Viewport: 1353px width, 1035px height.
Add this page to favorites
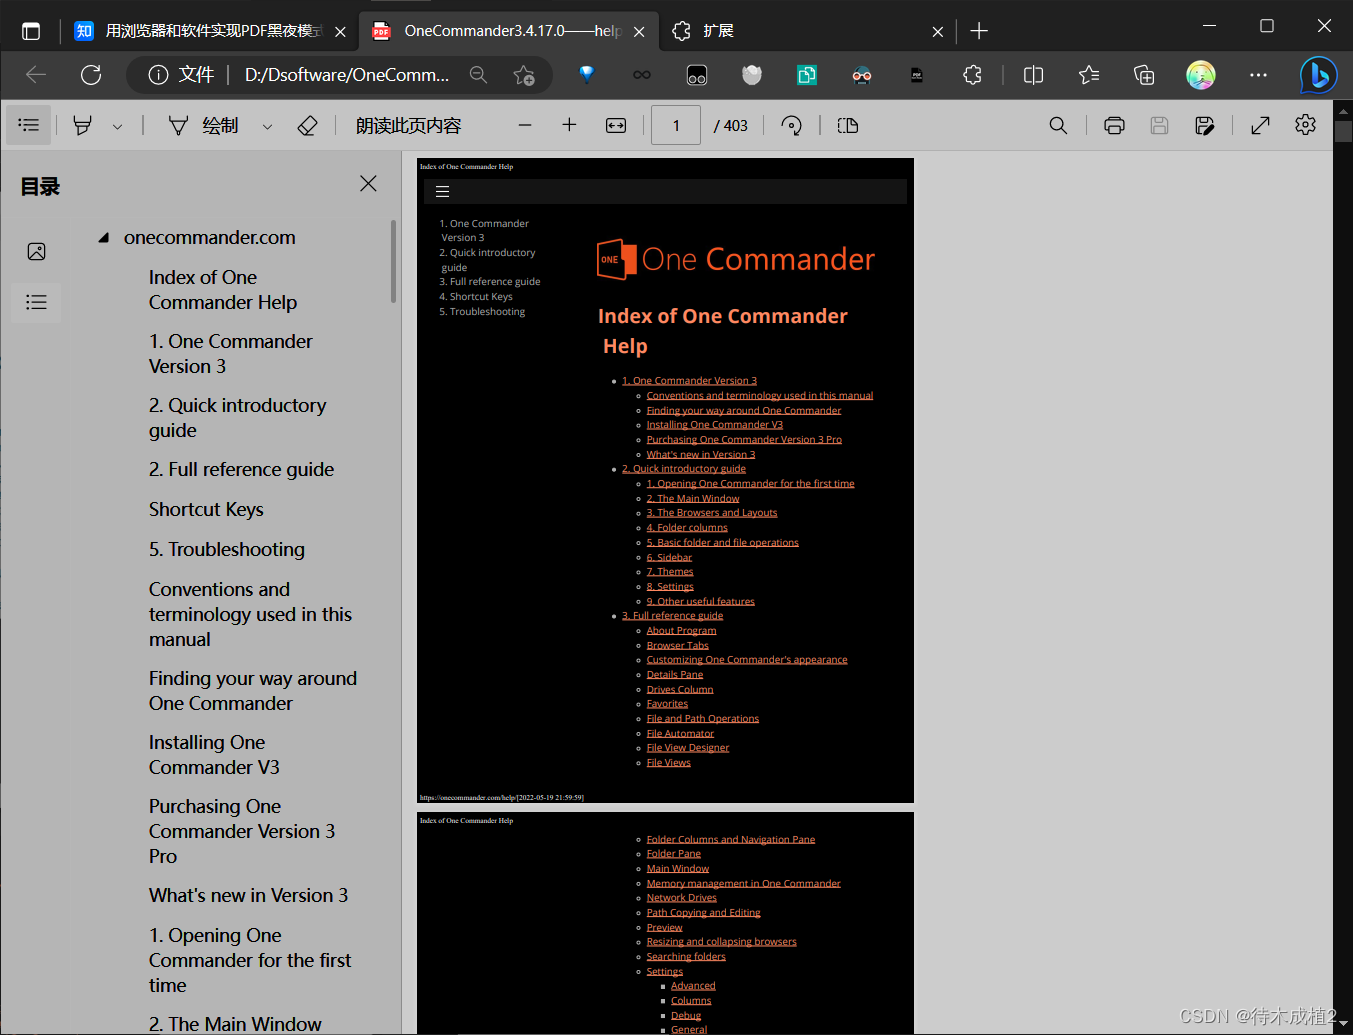click(x=524, y=75)
